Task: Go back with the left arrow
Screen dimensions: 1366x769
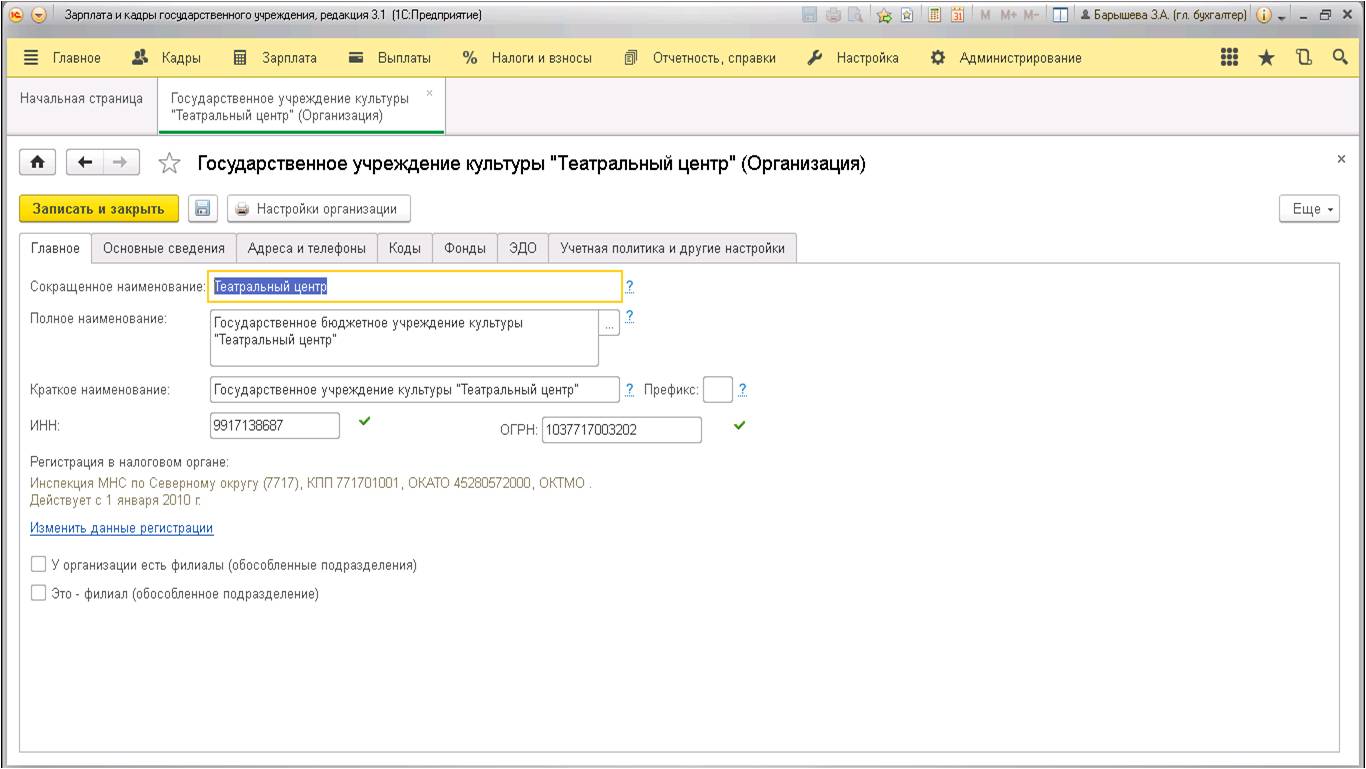Action: [86, 162]
